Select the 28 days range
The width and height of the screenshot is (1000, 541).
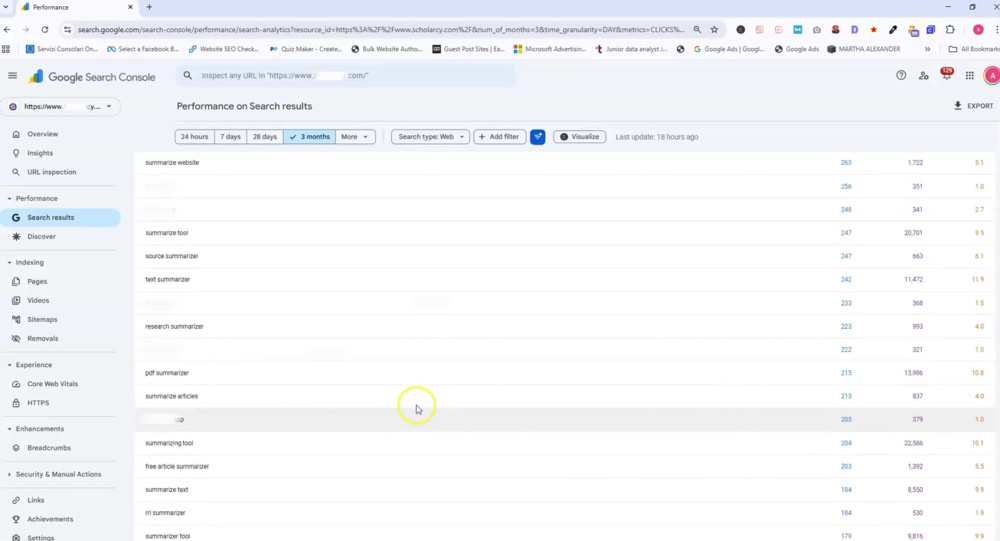tap(265, 137)
